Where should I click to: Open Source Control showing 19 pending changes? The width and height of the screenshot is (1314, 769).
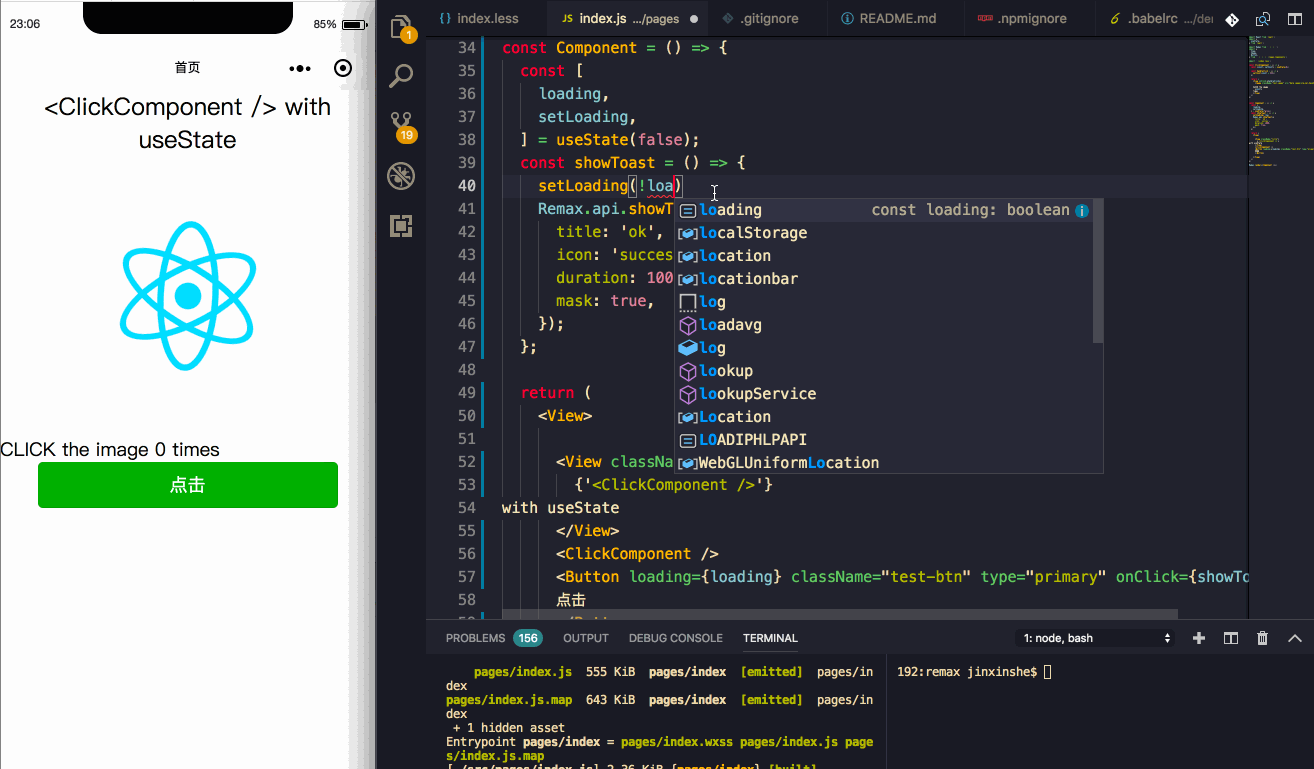401,126
